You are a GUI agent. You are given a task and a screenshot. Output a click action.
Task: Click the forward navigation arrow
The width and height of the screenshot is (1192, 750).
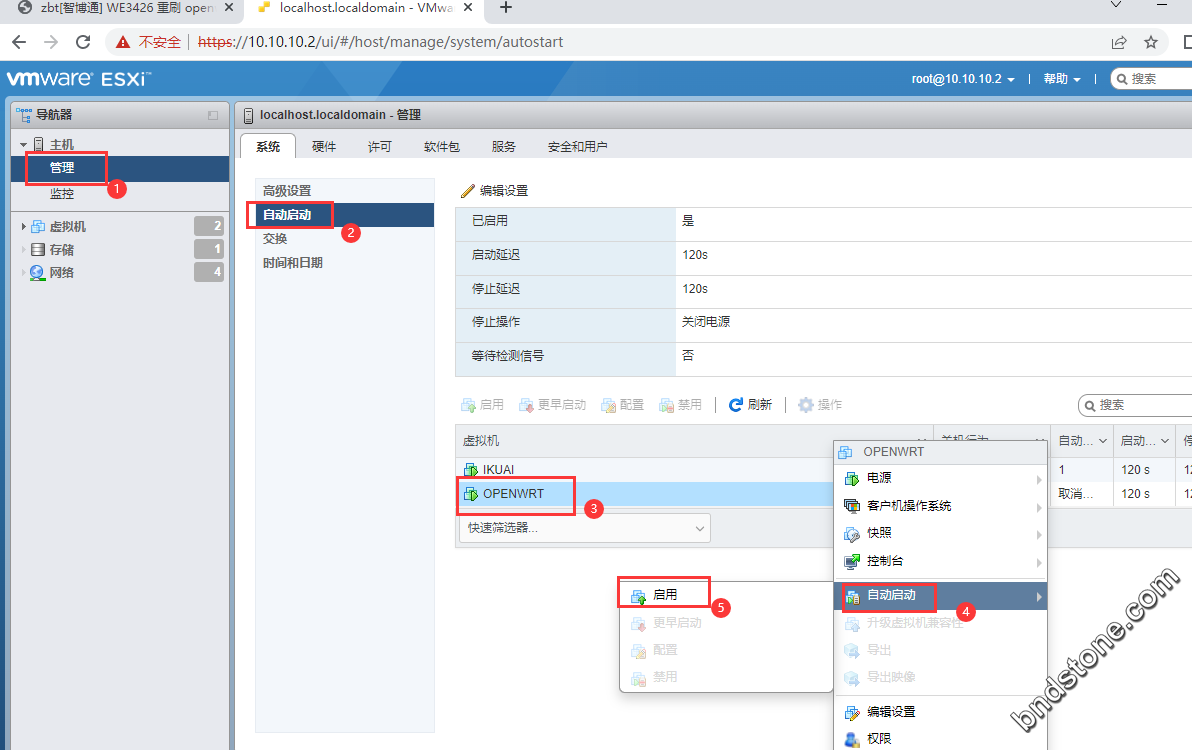coord(51,43)
